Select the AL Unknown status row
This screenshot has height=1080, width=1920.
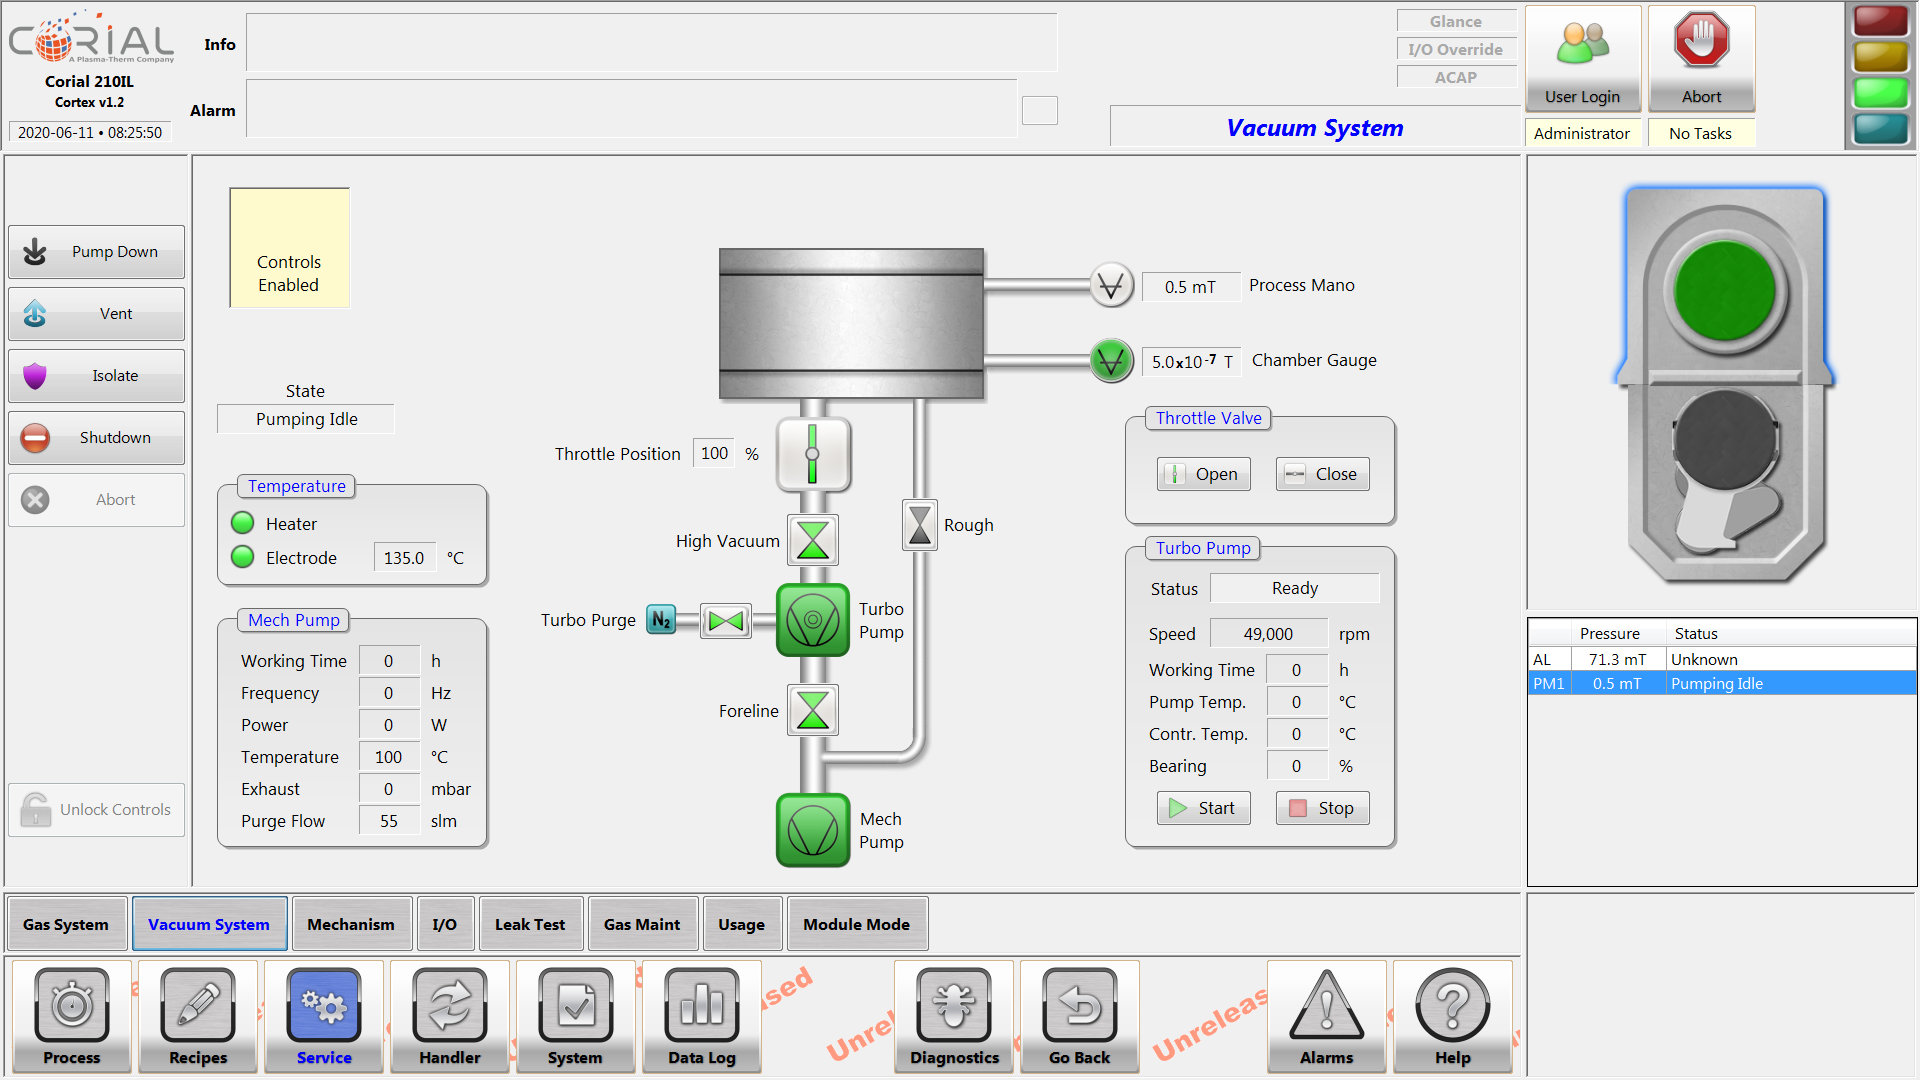click(x=1721, y=659)
